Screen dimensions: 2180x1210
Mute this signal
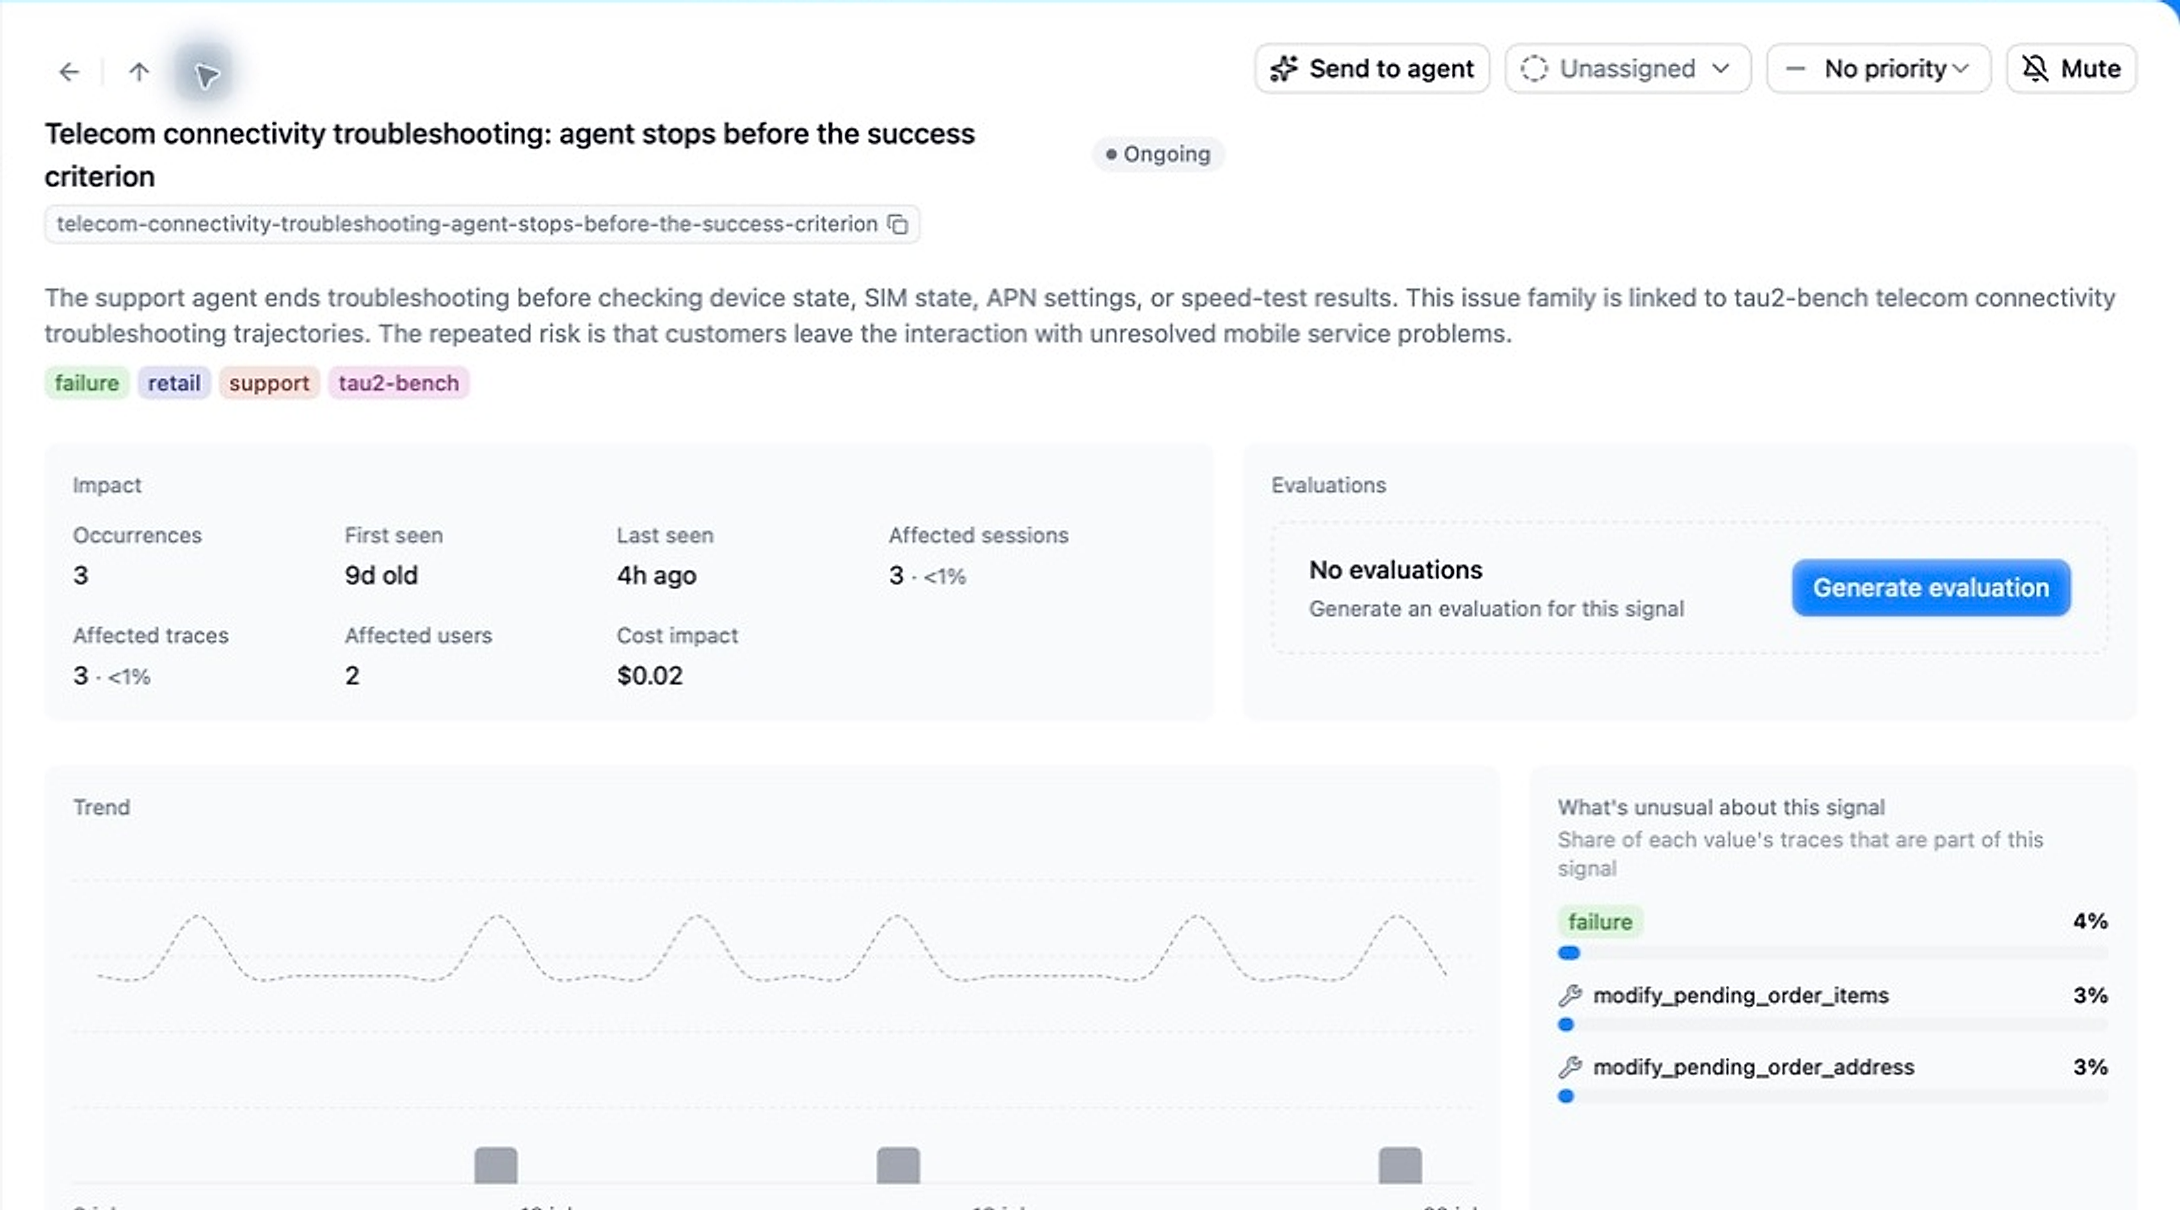[2071, 69]
